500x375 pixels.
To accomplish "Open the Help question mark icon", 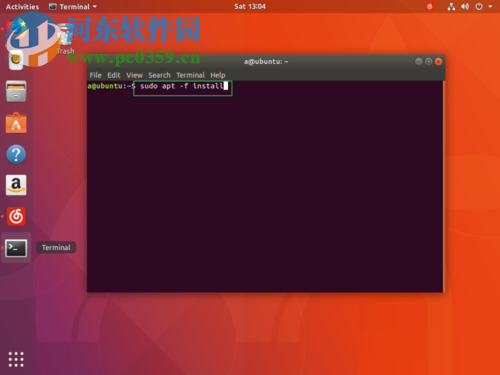I will tap(16, 154).
